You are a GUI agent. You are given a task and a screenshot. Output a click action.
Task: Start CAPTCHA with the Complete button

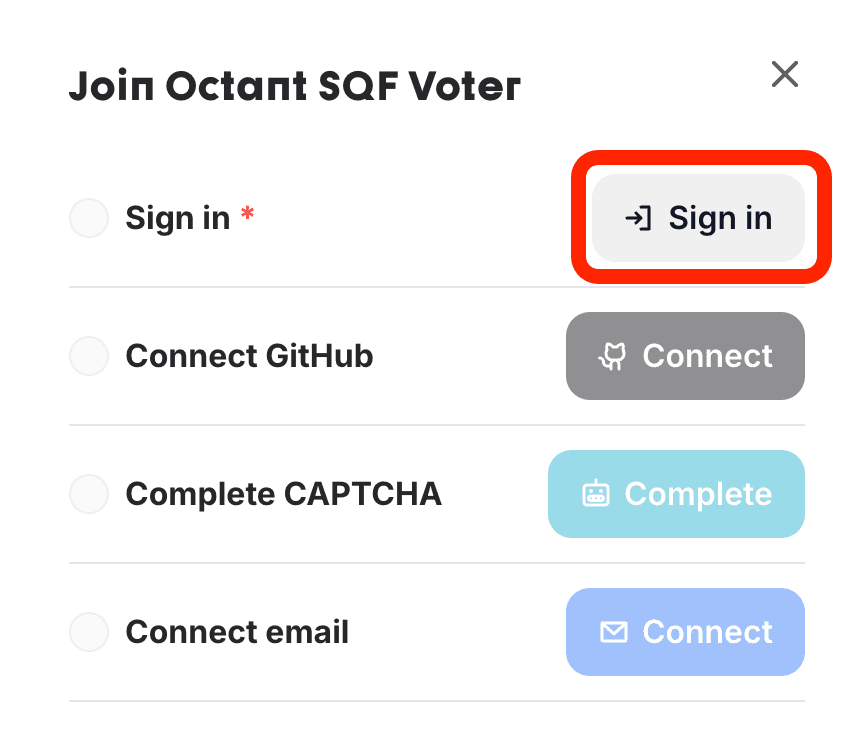[x=676, y=494]
